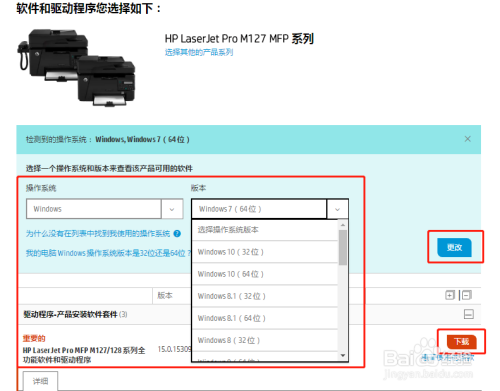Click the blue 更改 button
Screen dimensions: 500x391
[454, 247]
